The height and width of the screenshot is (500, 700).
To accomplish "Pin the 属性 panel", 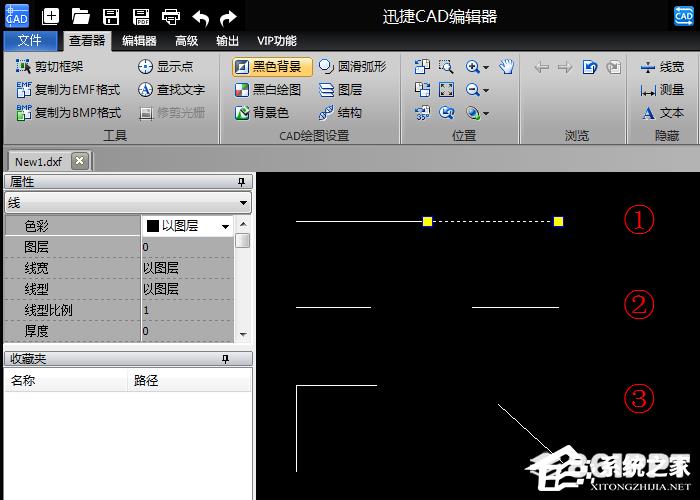I will click(x=241, y=182).
